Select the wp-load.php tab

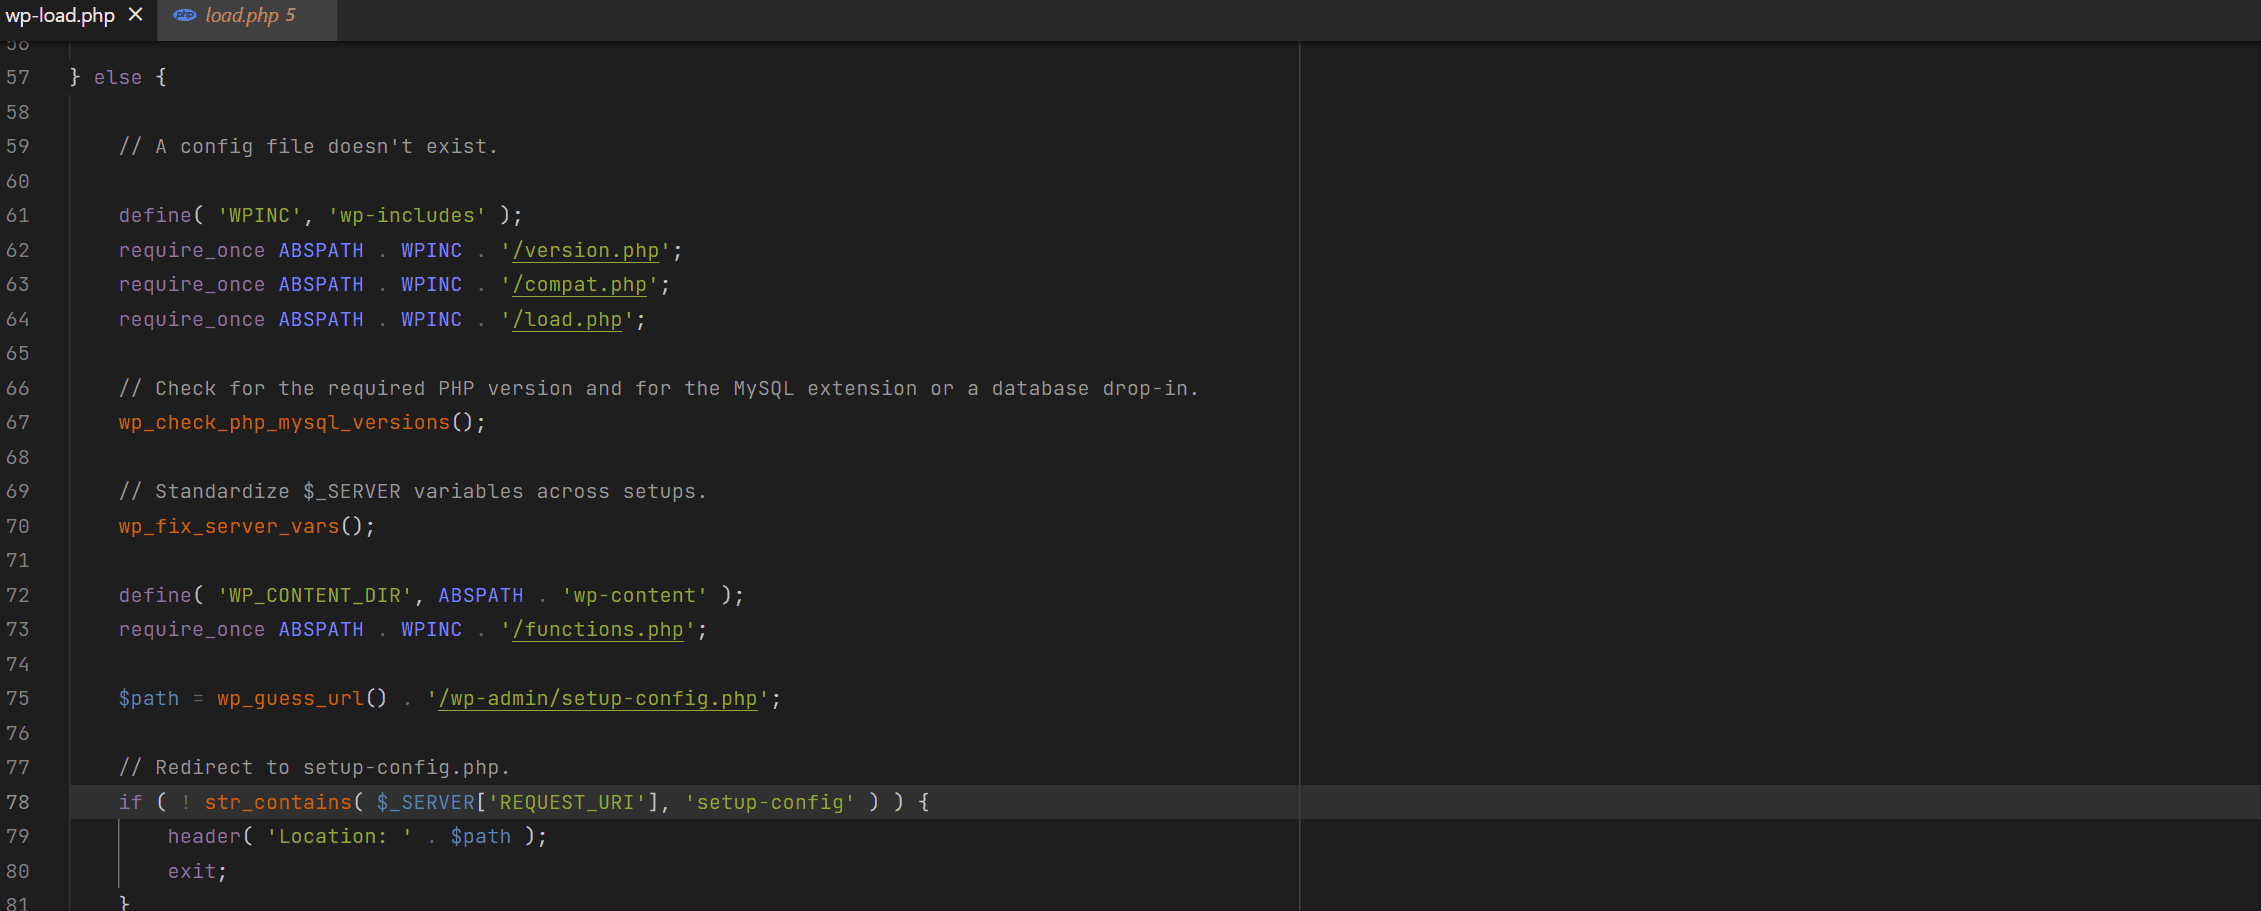(60, 15)
